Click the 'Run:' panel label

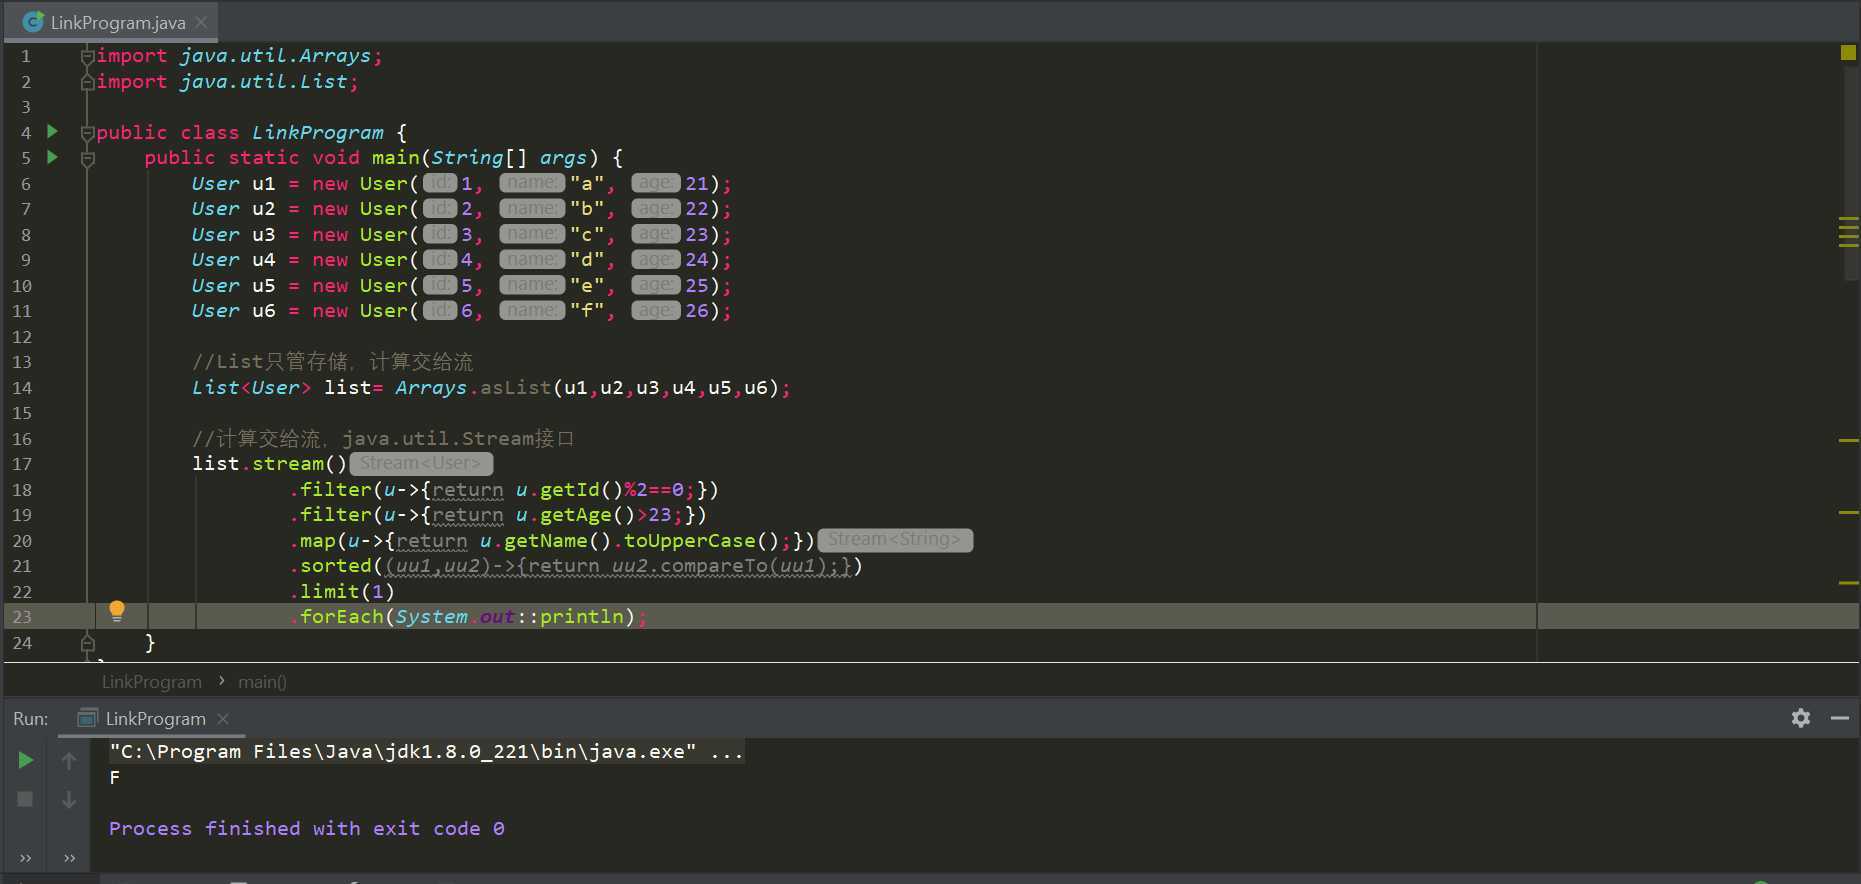tap(31, 719)
